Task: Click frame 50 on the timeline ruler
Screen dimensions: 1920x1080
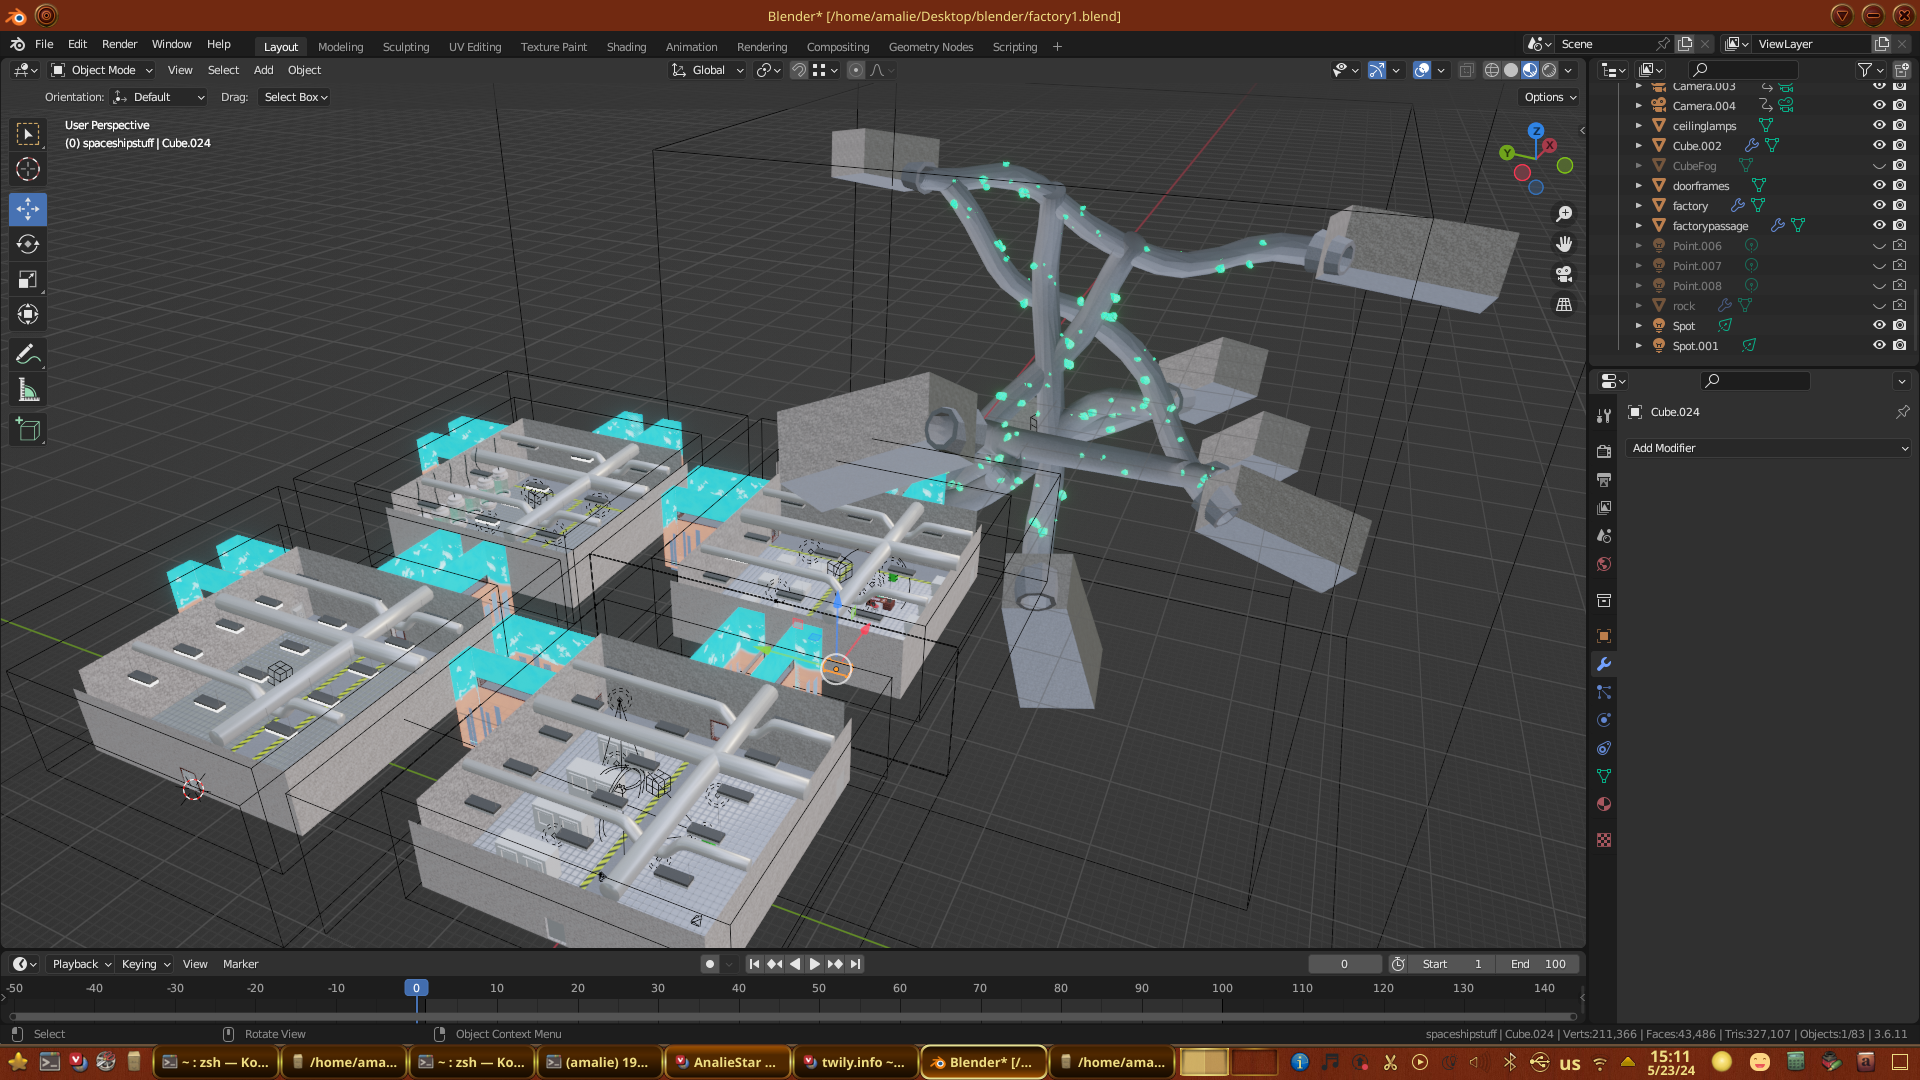Action: 819,988
